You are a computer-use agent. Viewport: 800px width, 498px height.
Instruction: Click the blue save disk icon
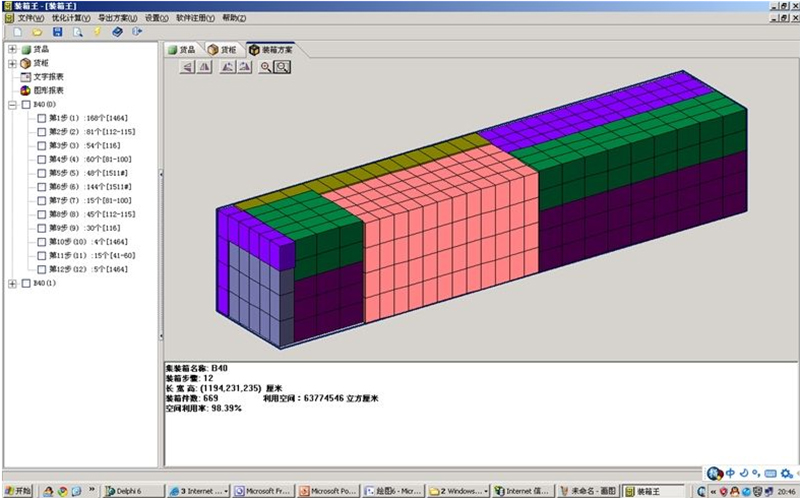point(57,32)
